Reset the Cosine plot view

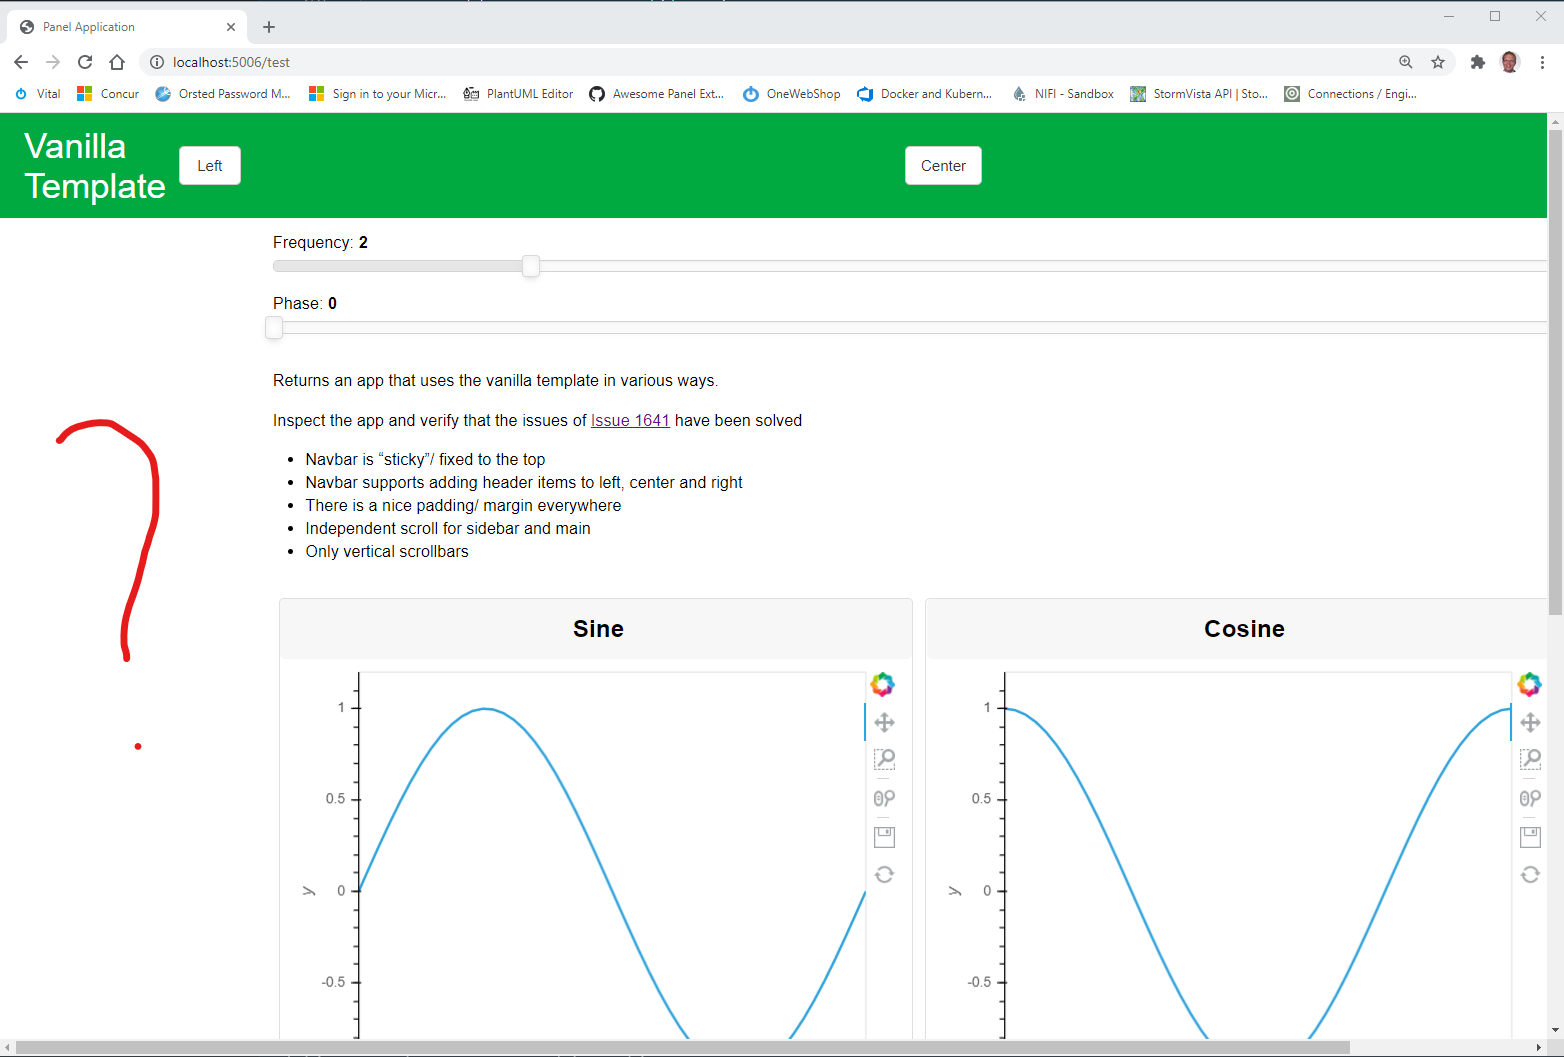1530,874
